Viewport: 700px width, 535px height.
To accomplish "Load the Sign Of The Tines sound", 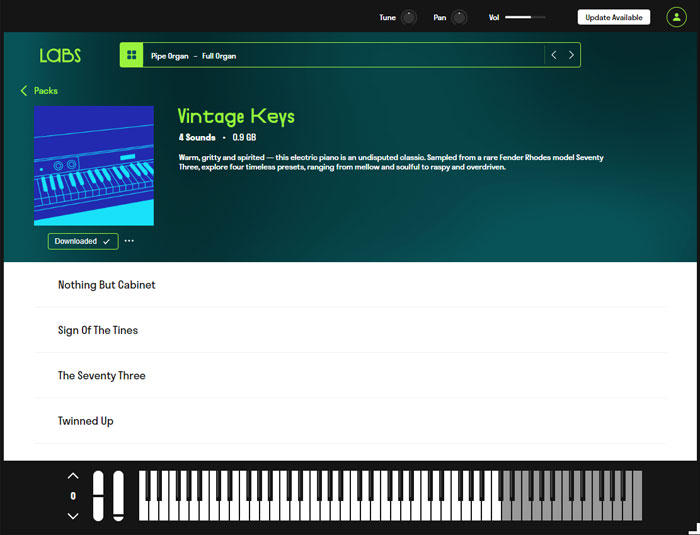I will coord(350,330).
